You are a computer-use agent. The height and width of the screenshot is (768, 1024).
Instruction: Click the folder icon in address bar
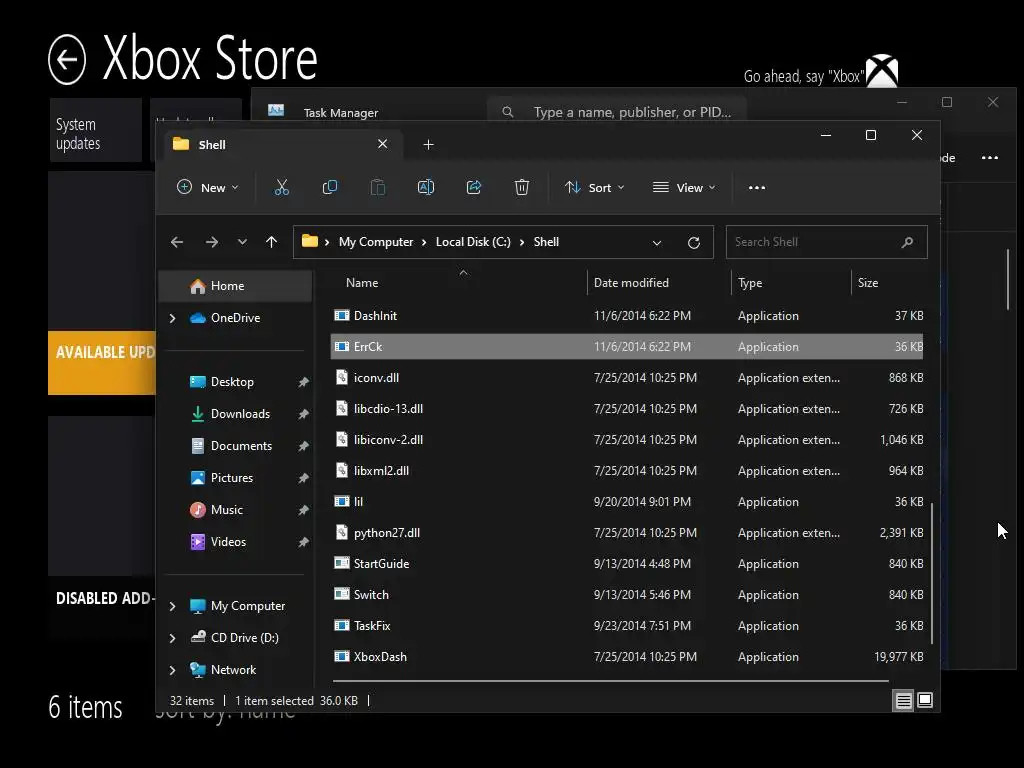pos(310,242)
